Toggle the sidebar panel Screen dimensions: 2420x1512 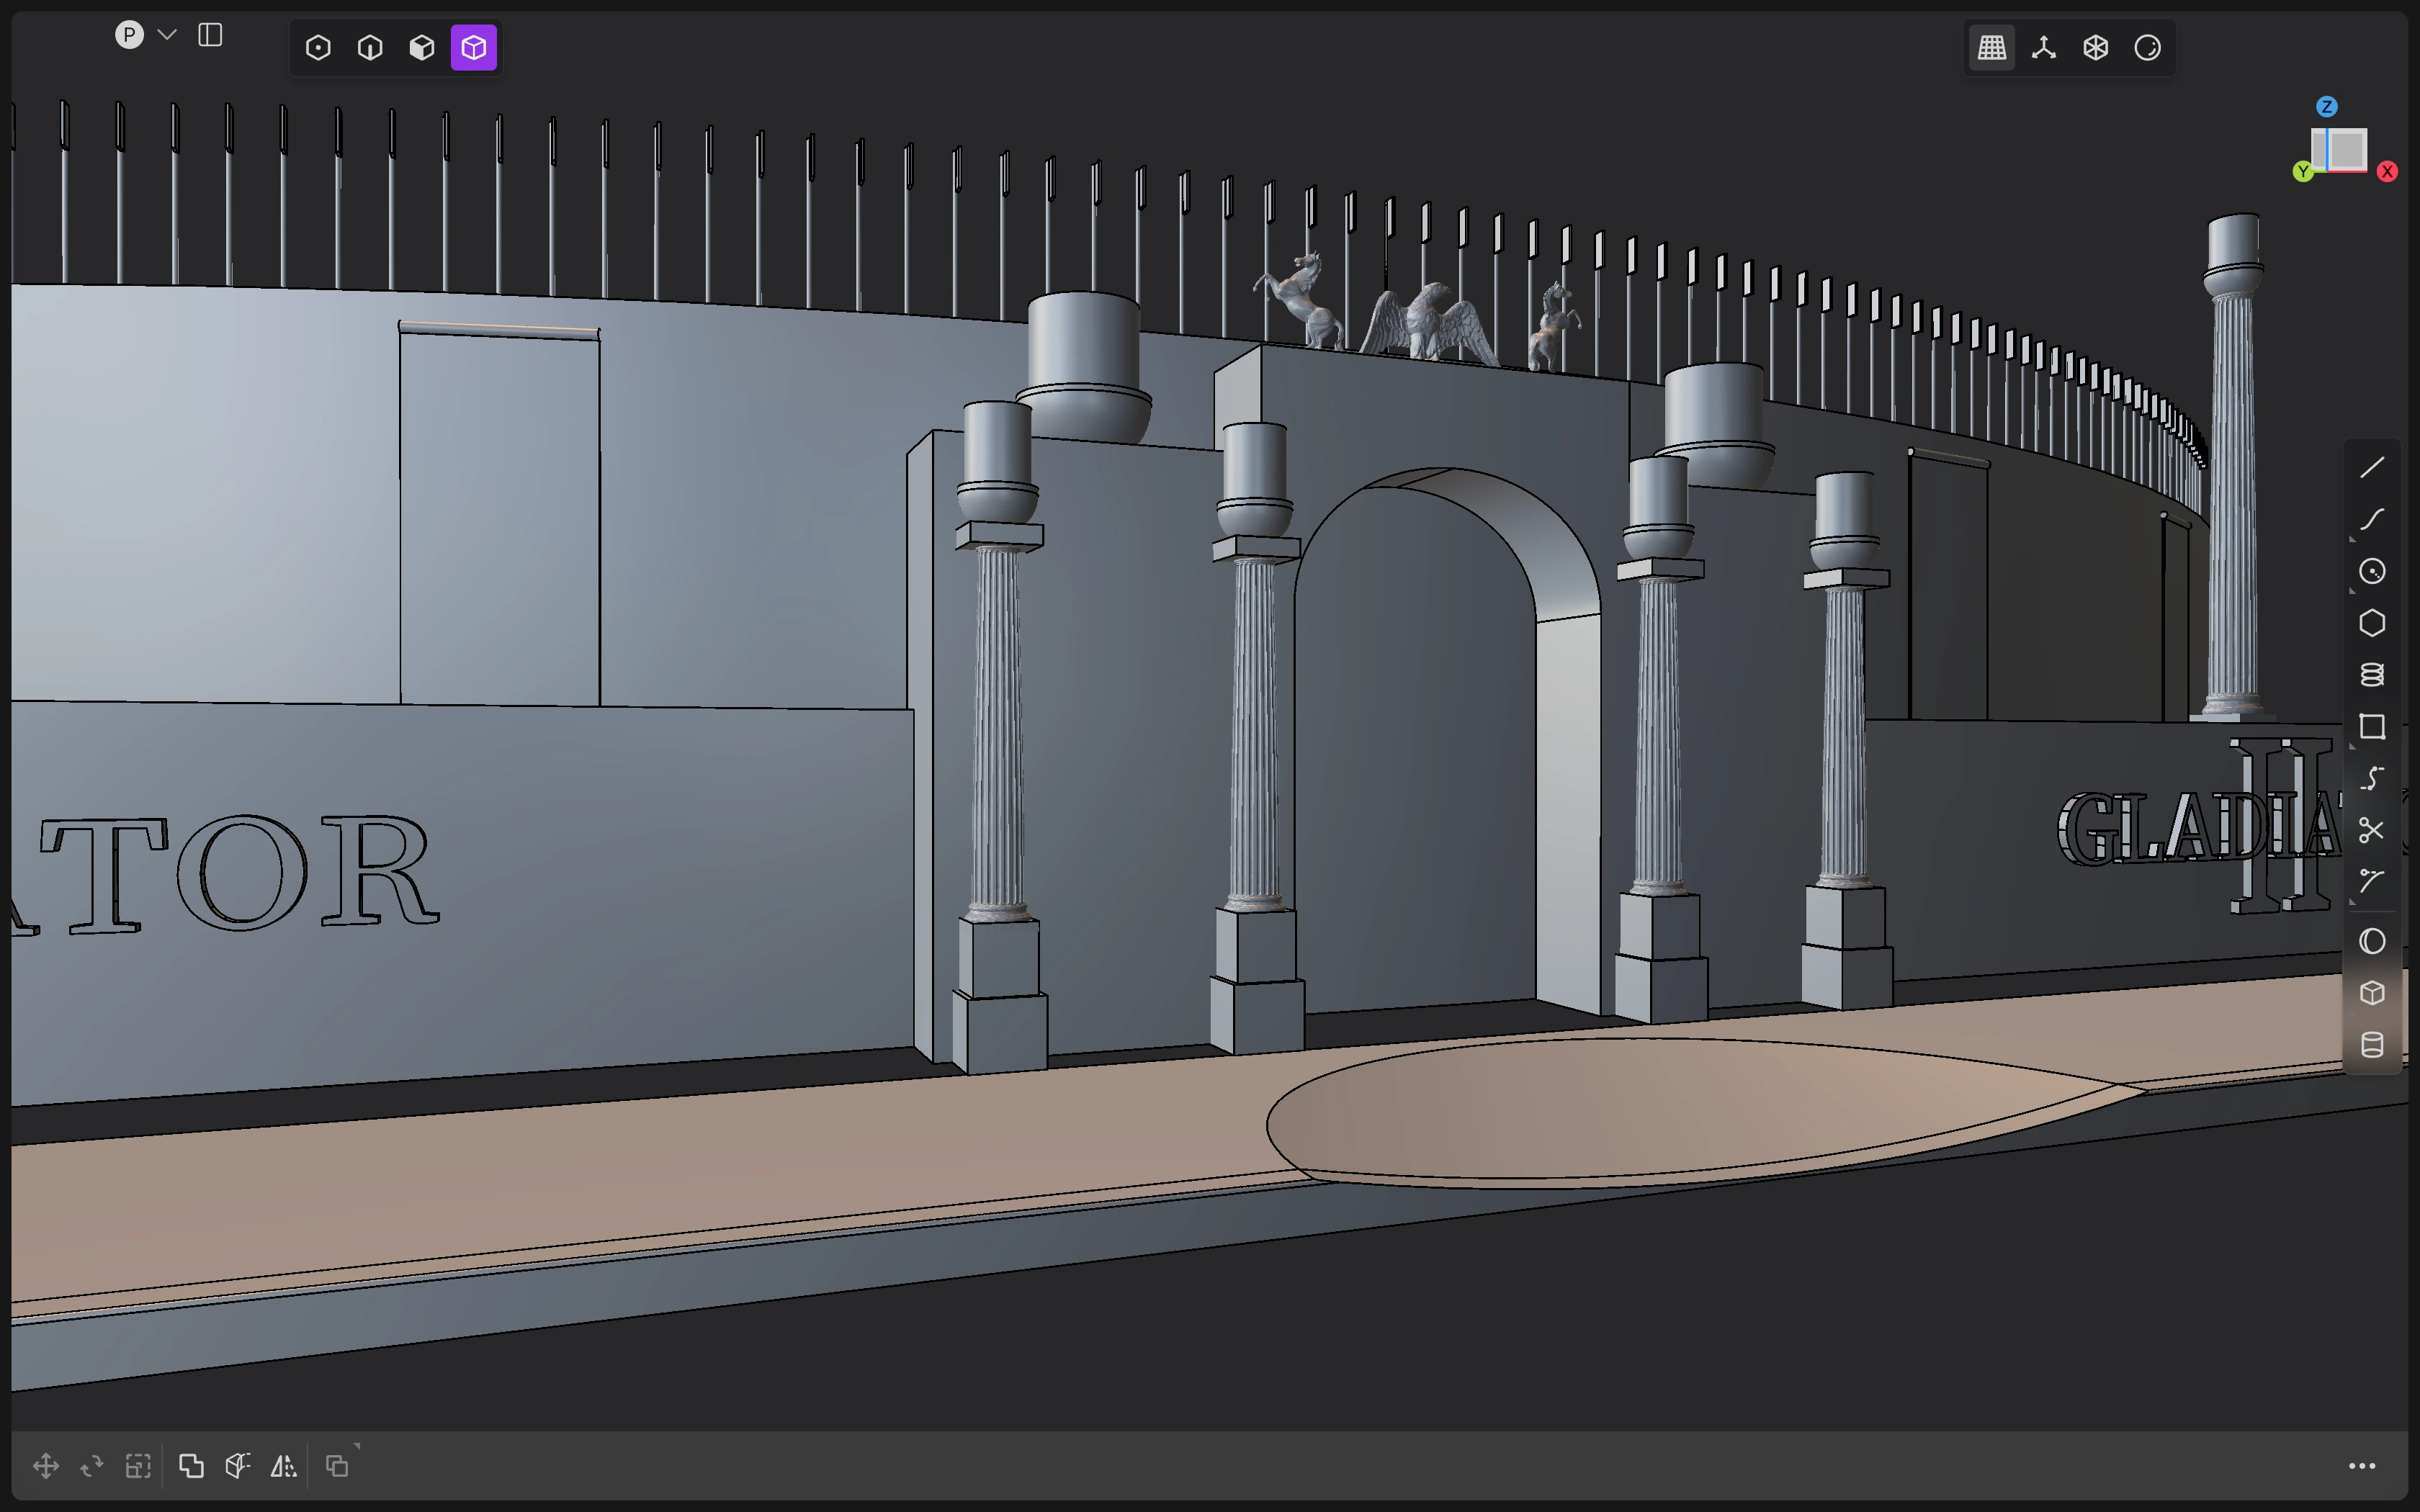(210, 35)
